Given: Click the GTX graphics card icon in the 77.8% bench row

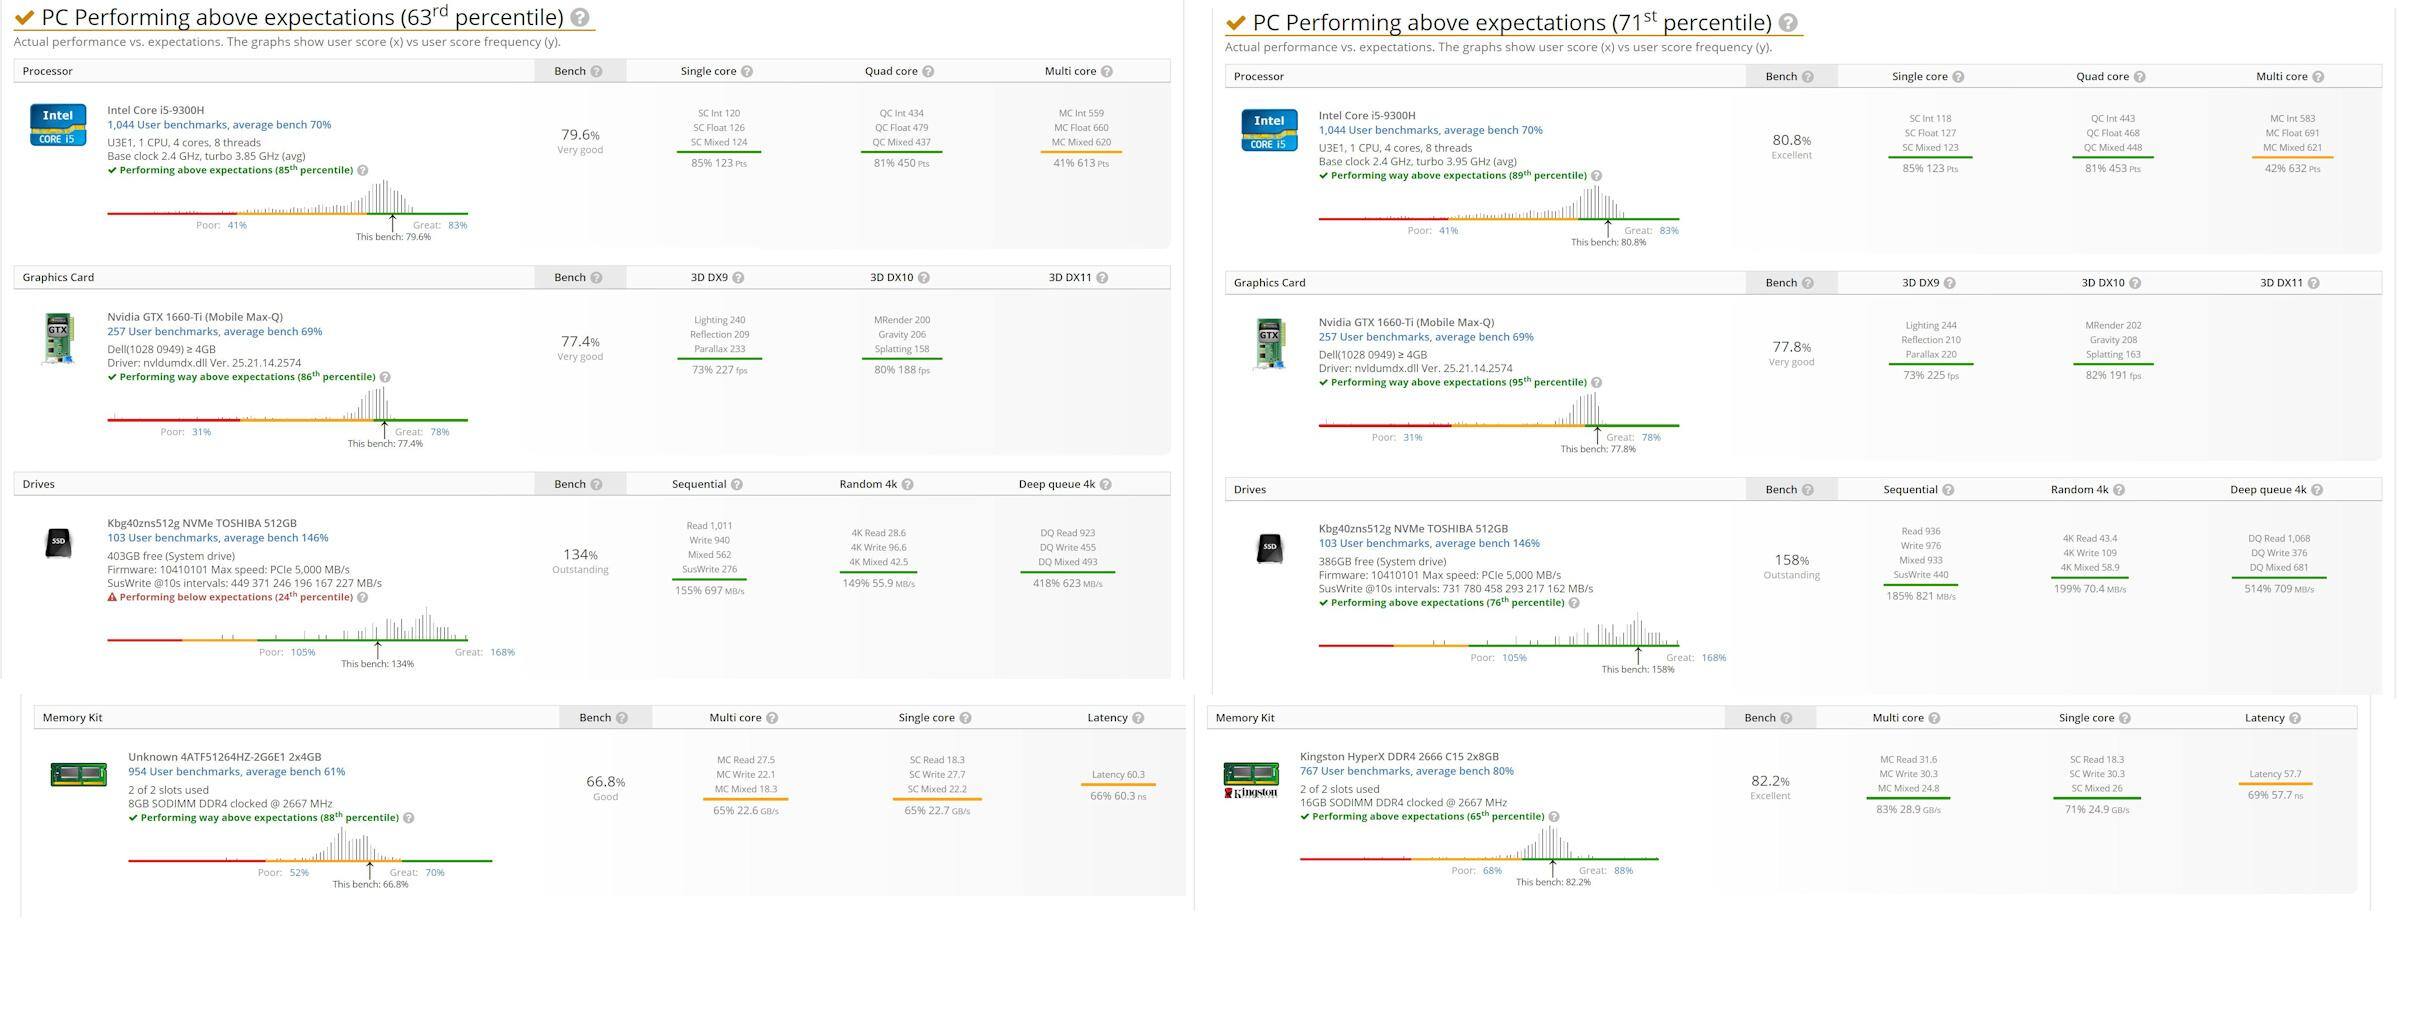Looking at the screenshot, I should [x=1269, y=344].
